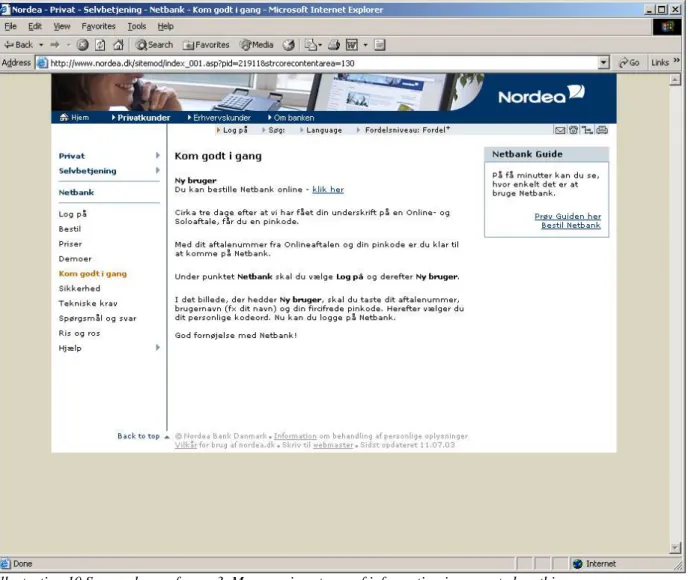Open the Forward history dropdown arrow

click(x=68, y=45)
